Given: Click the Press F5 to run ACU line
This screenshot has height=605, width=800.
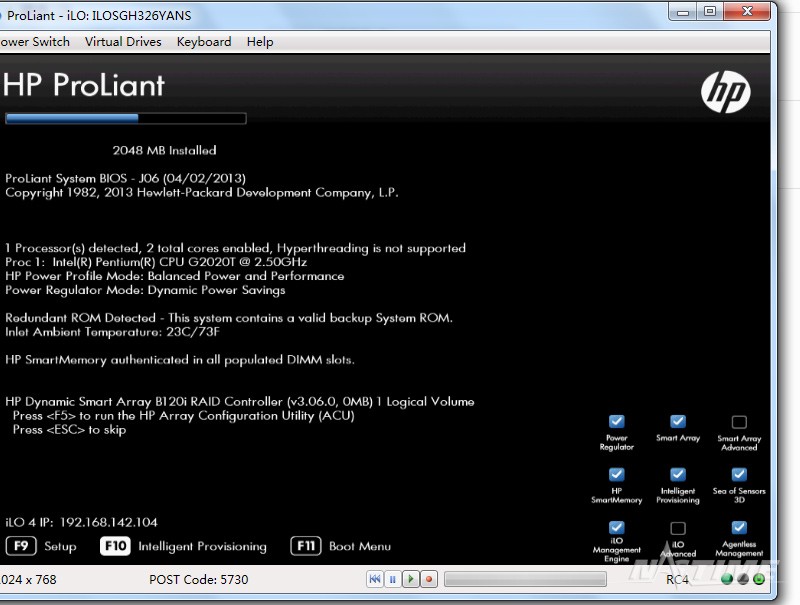Looking at the screenshot, I should click(184, 416).
